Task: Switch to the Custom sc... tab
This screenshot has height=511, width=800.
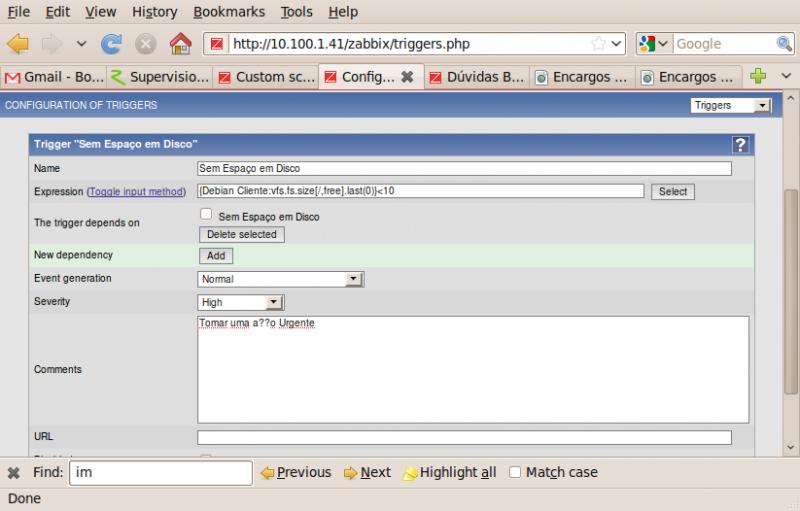Action: coord(265,77)
